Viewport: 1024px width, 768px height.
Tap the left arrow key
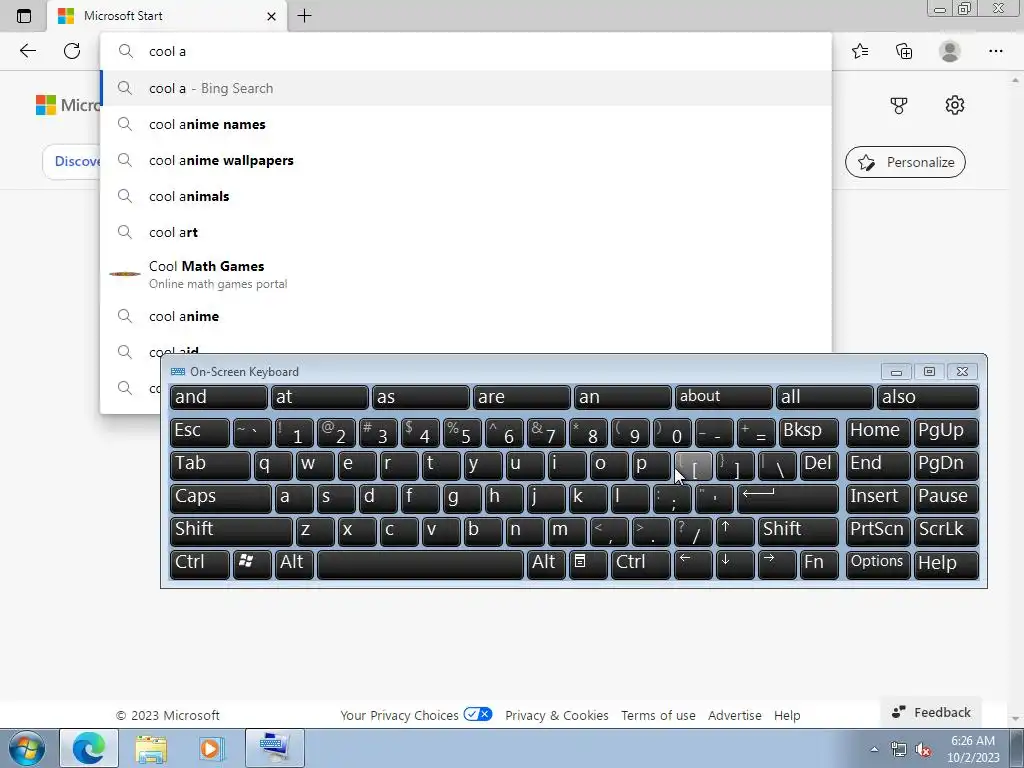(x=693, y=563)
